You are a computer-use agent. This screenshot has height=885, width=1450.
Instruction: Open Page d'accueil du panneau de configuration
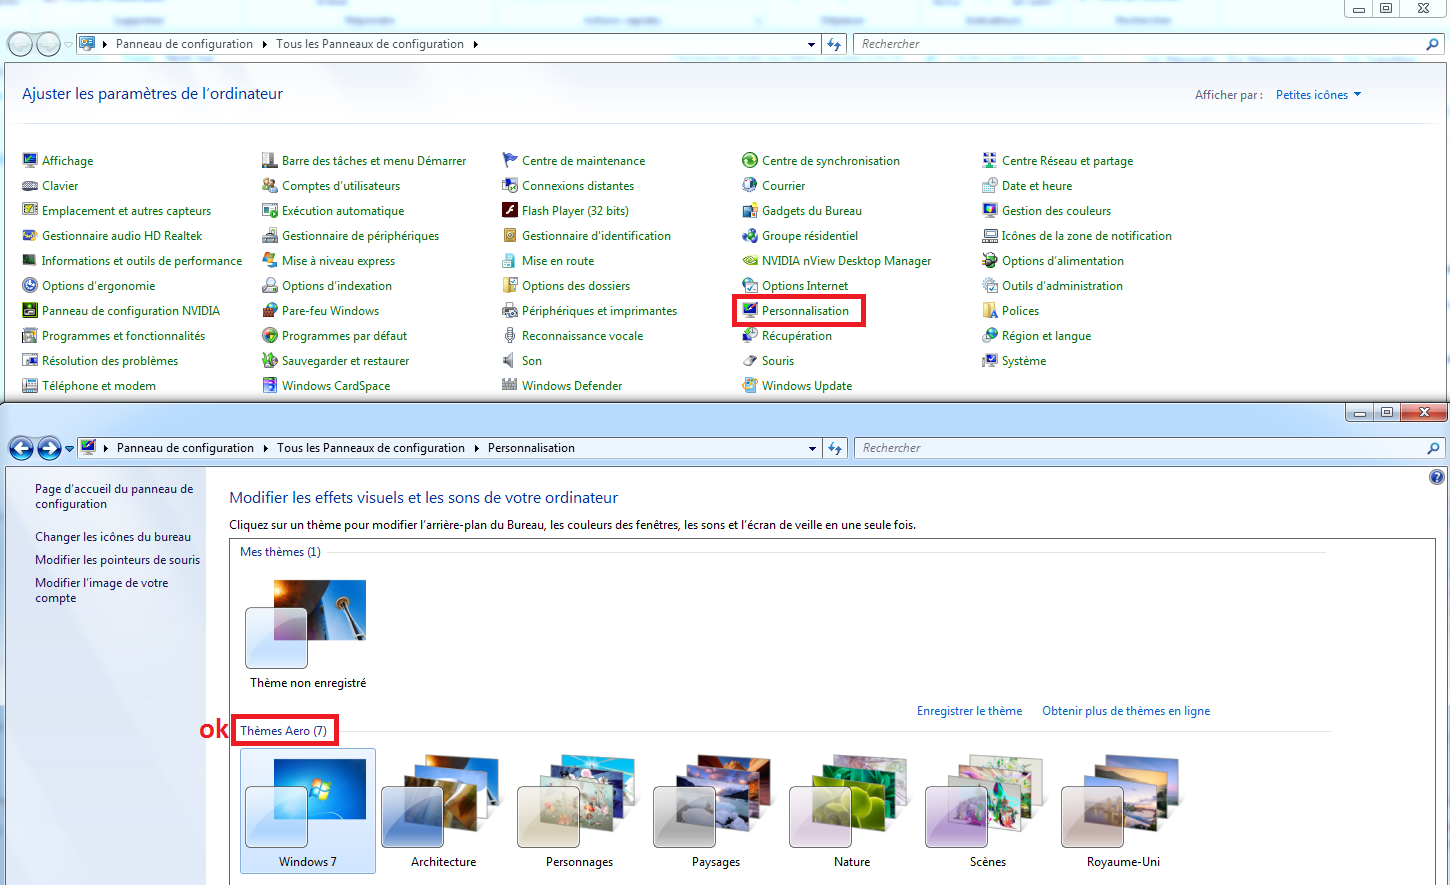(x=114, y=496)
